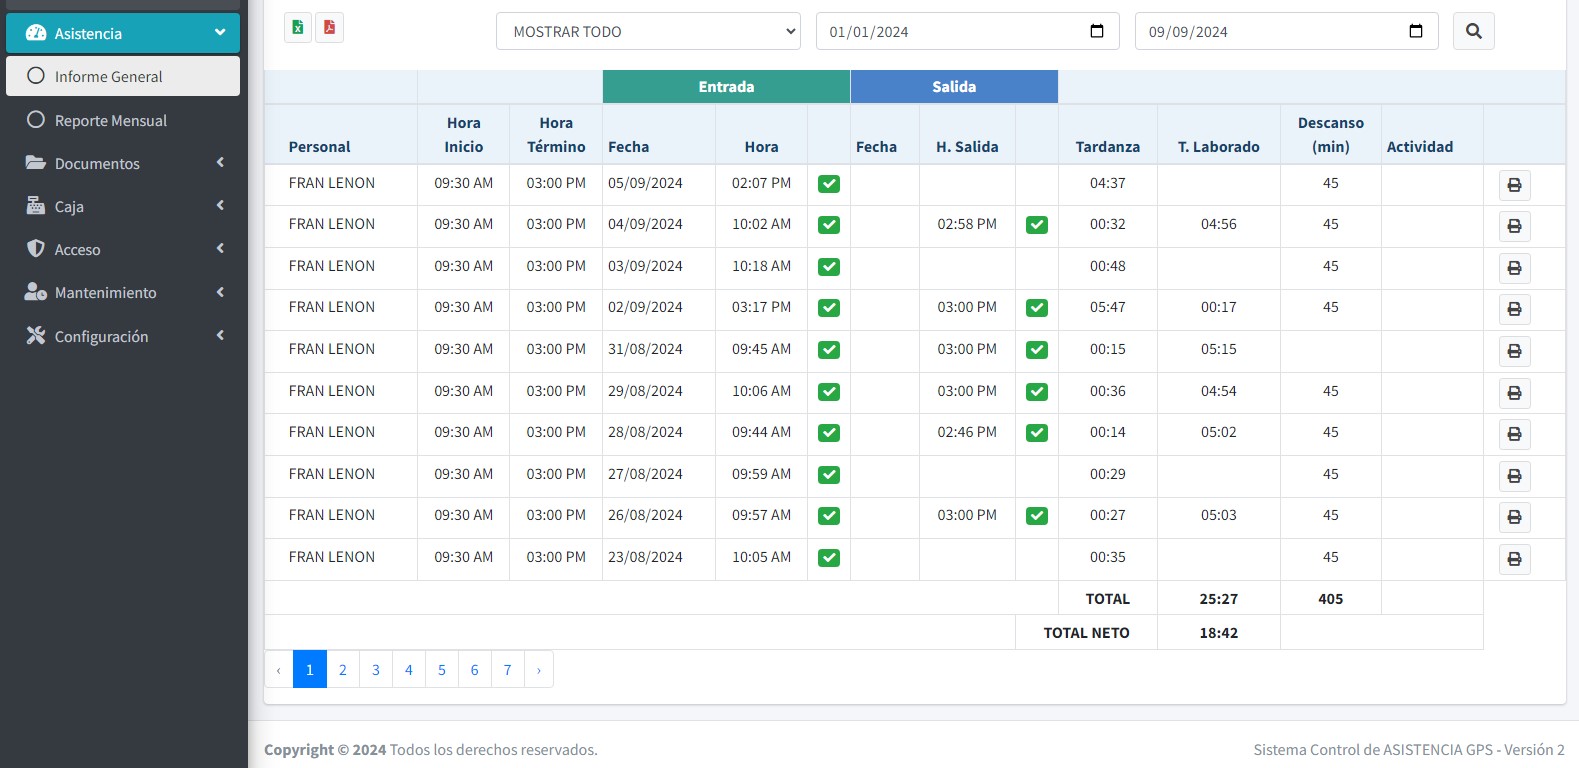This screenshot has width=1579, height=768.
Task: Export the report as PDF
Action: (329, 28)
